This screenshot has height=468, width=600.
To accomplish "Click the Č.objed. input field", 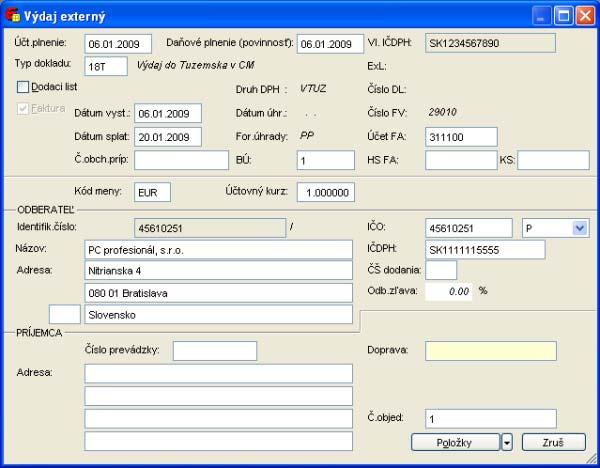I will pos(491,419).
